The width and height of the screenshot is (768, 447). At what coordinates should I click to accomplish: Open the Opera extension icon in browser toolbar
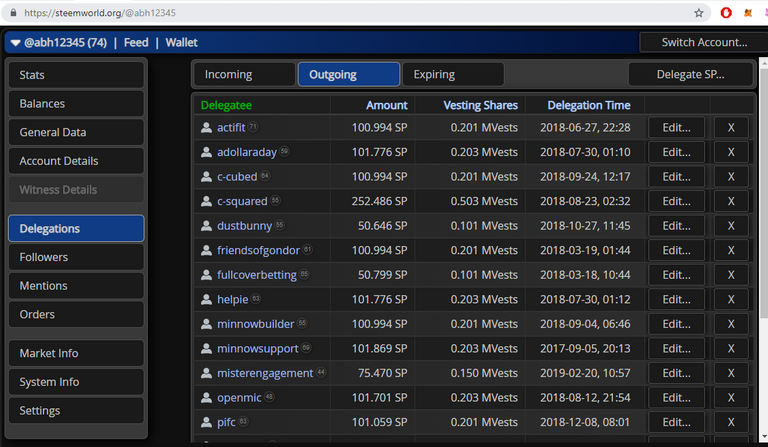[726, 13]
